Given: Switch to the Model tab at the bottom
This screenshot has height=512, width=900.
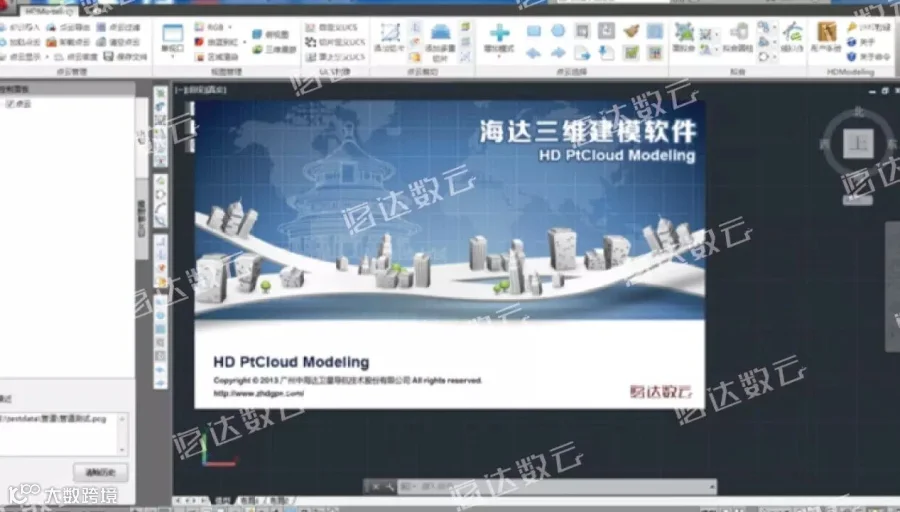Looking at the screenshot, I should point(222,501).
